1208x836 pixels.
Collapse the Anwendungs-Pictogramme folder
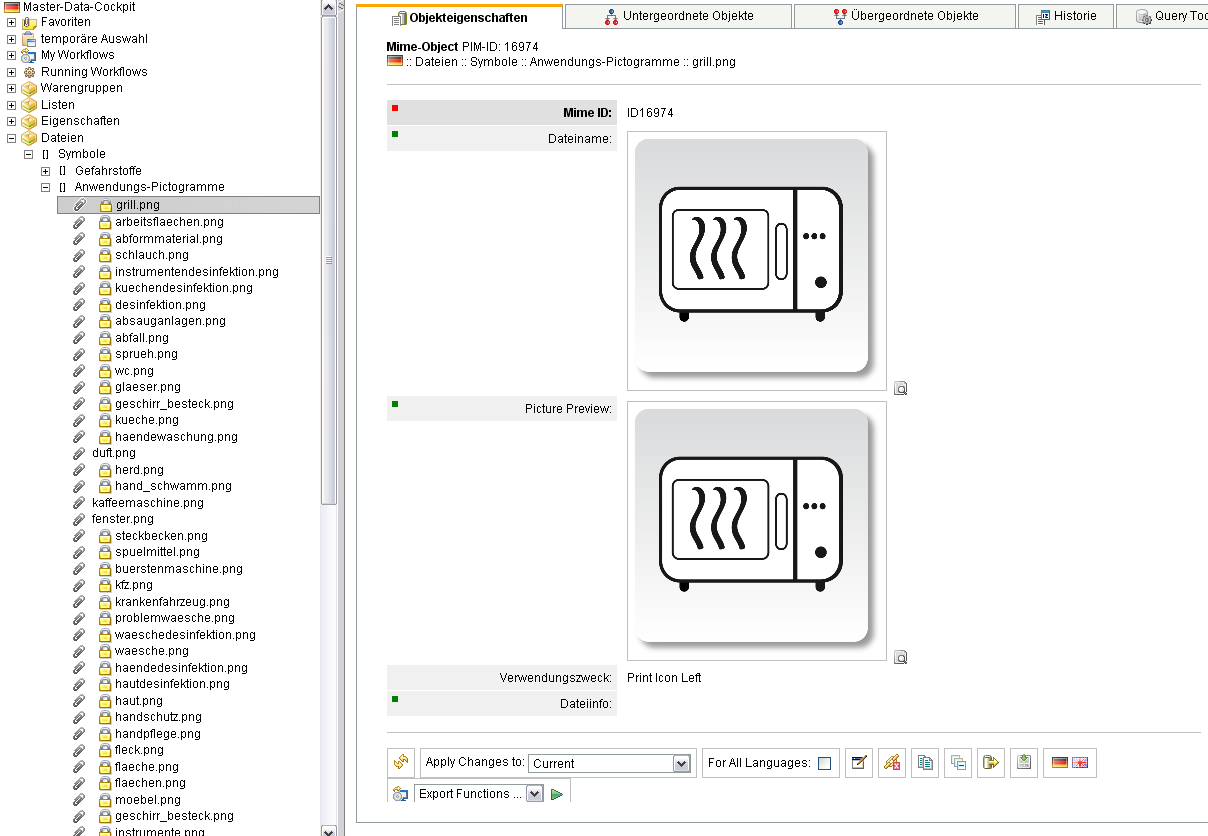45,187
